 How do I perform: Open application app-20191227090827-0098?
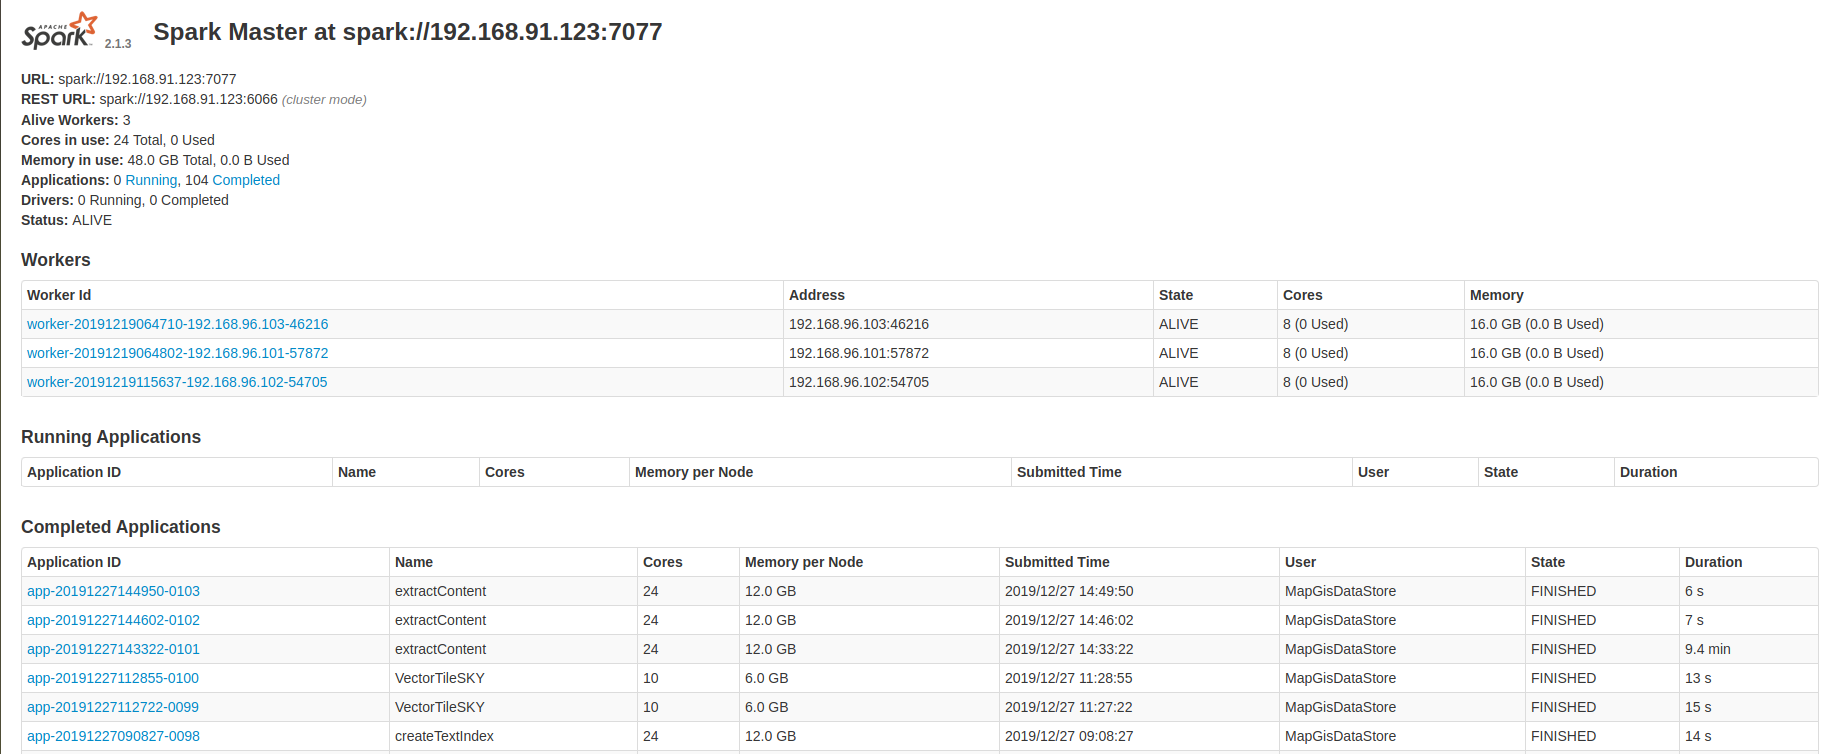click(113, 736)
